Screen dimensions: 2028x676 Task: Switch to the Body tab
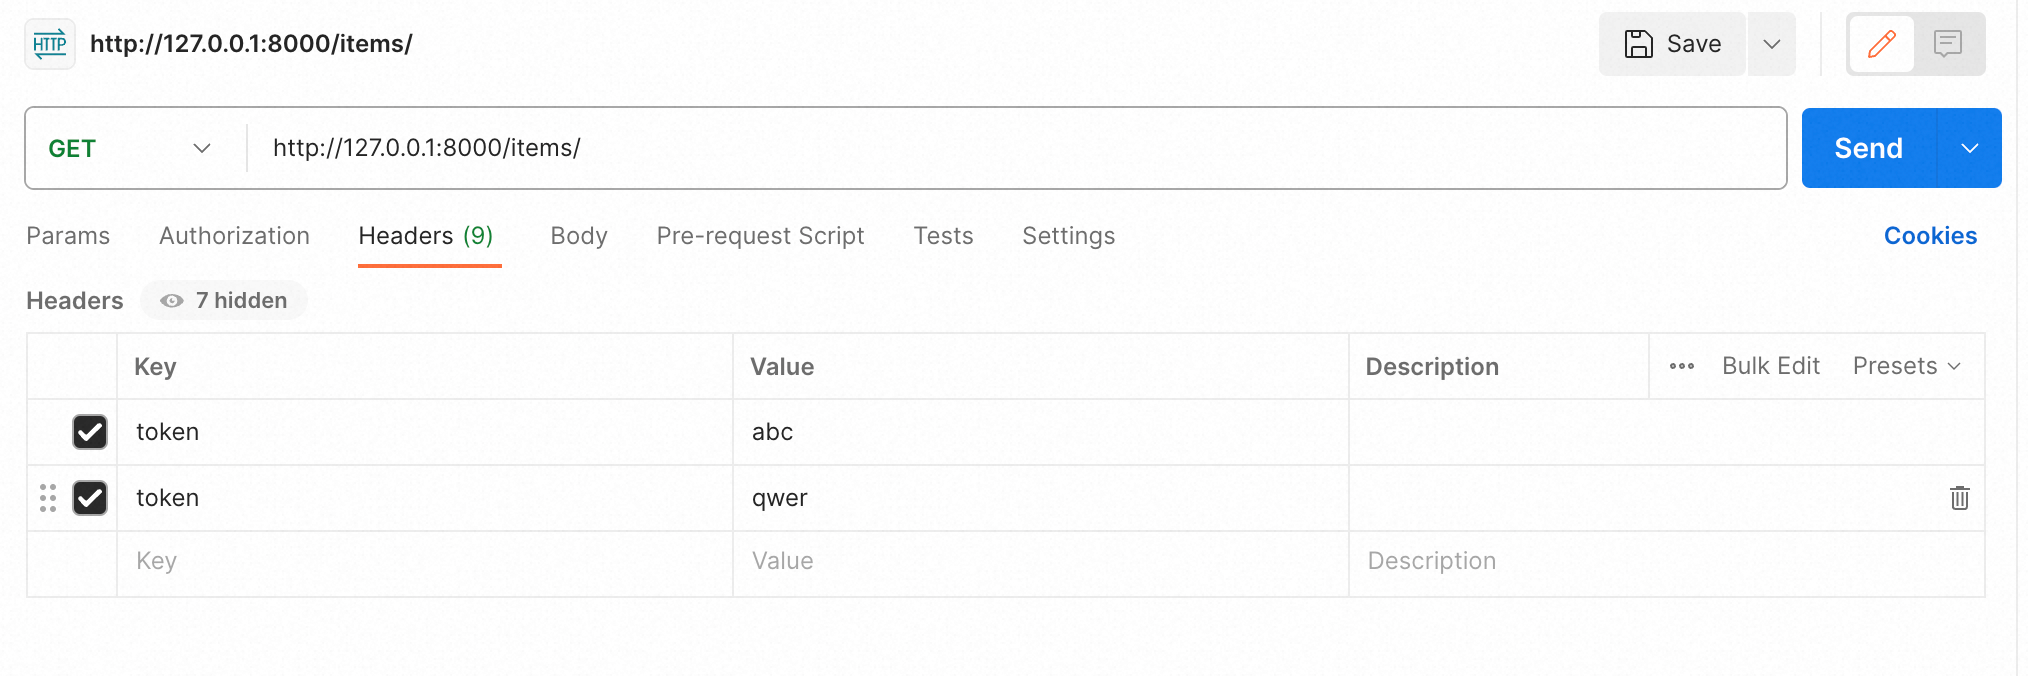tap(578, 236)
